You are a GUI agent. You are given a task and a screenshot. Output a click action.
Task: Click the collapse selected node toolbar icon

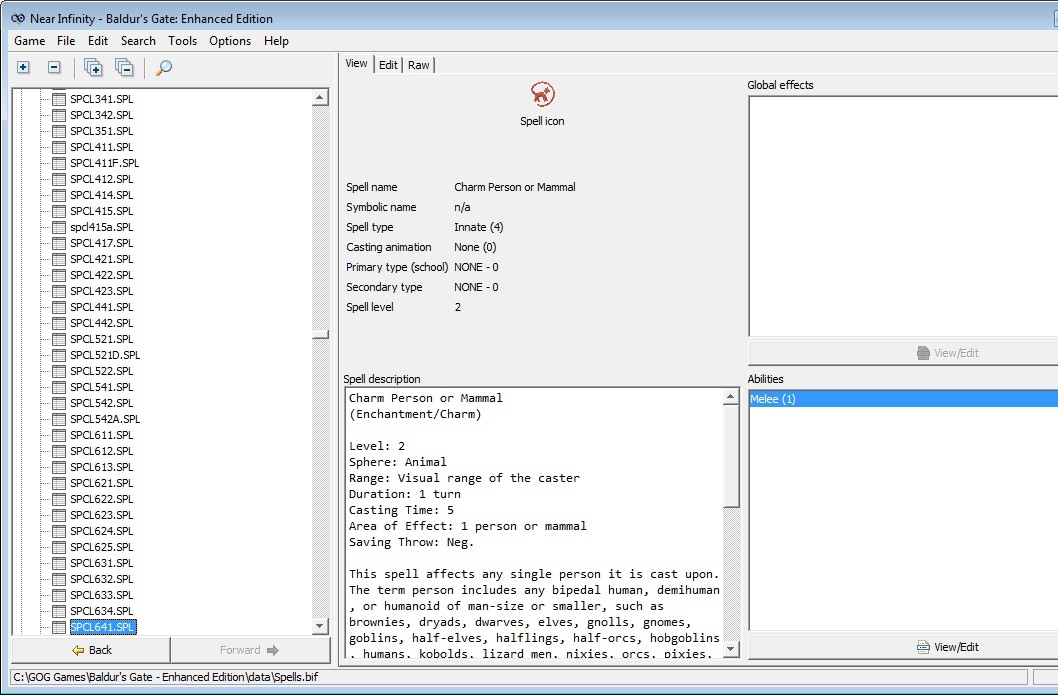(55, 67)
